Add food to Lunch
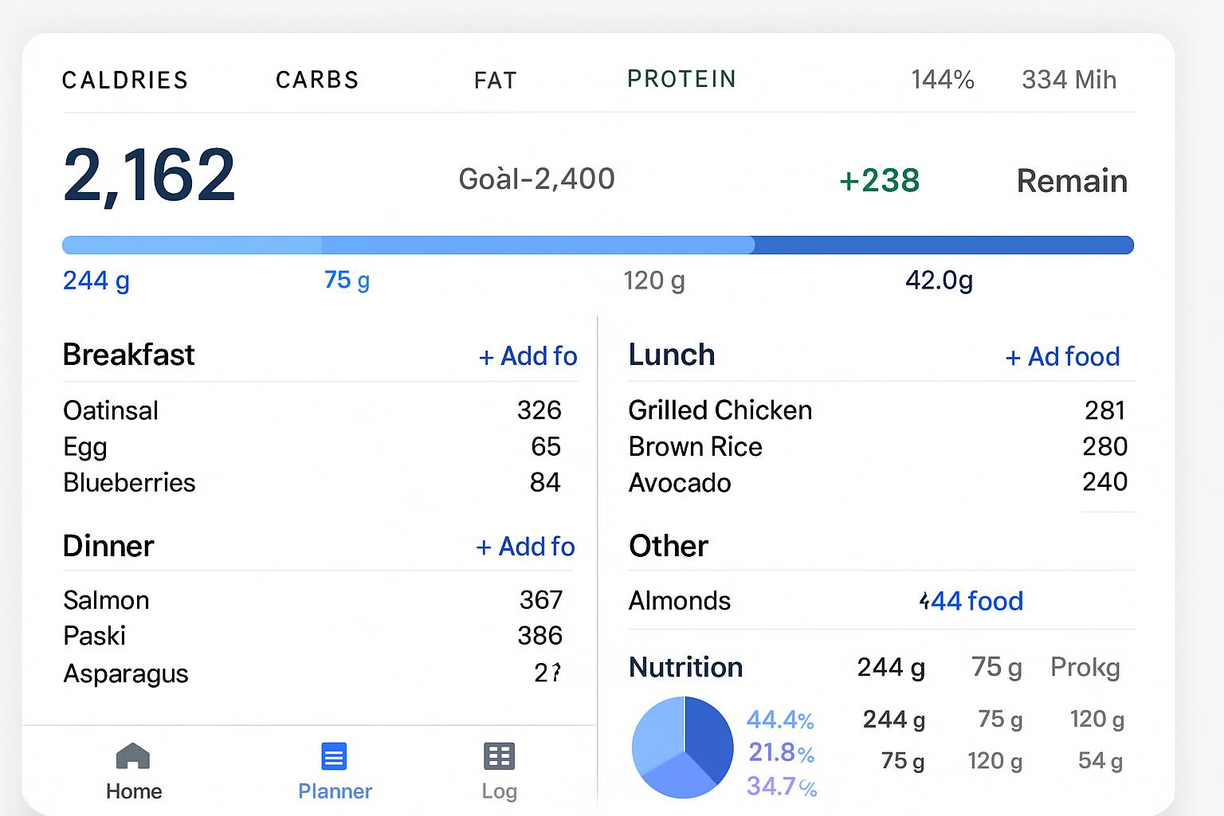Screen dimensions: 1224x816 [1062, 357]
